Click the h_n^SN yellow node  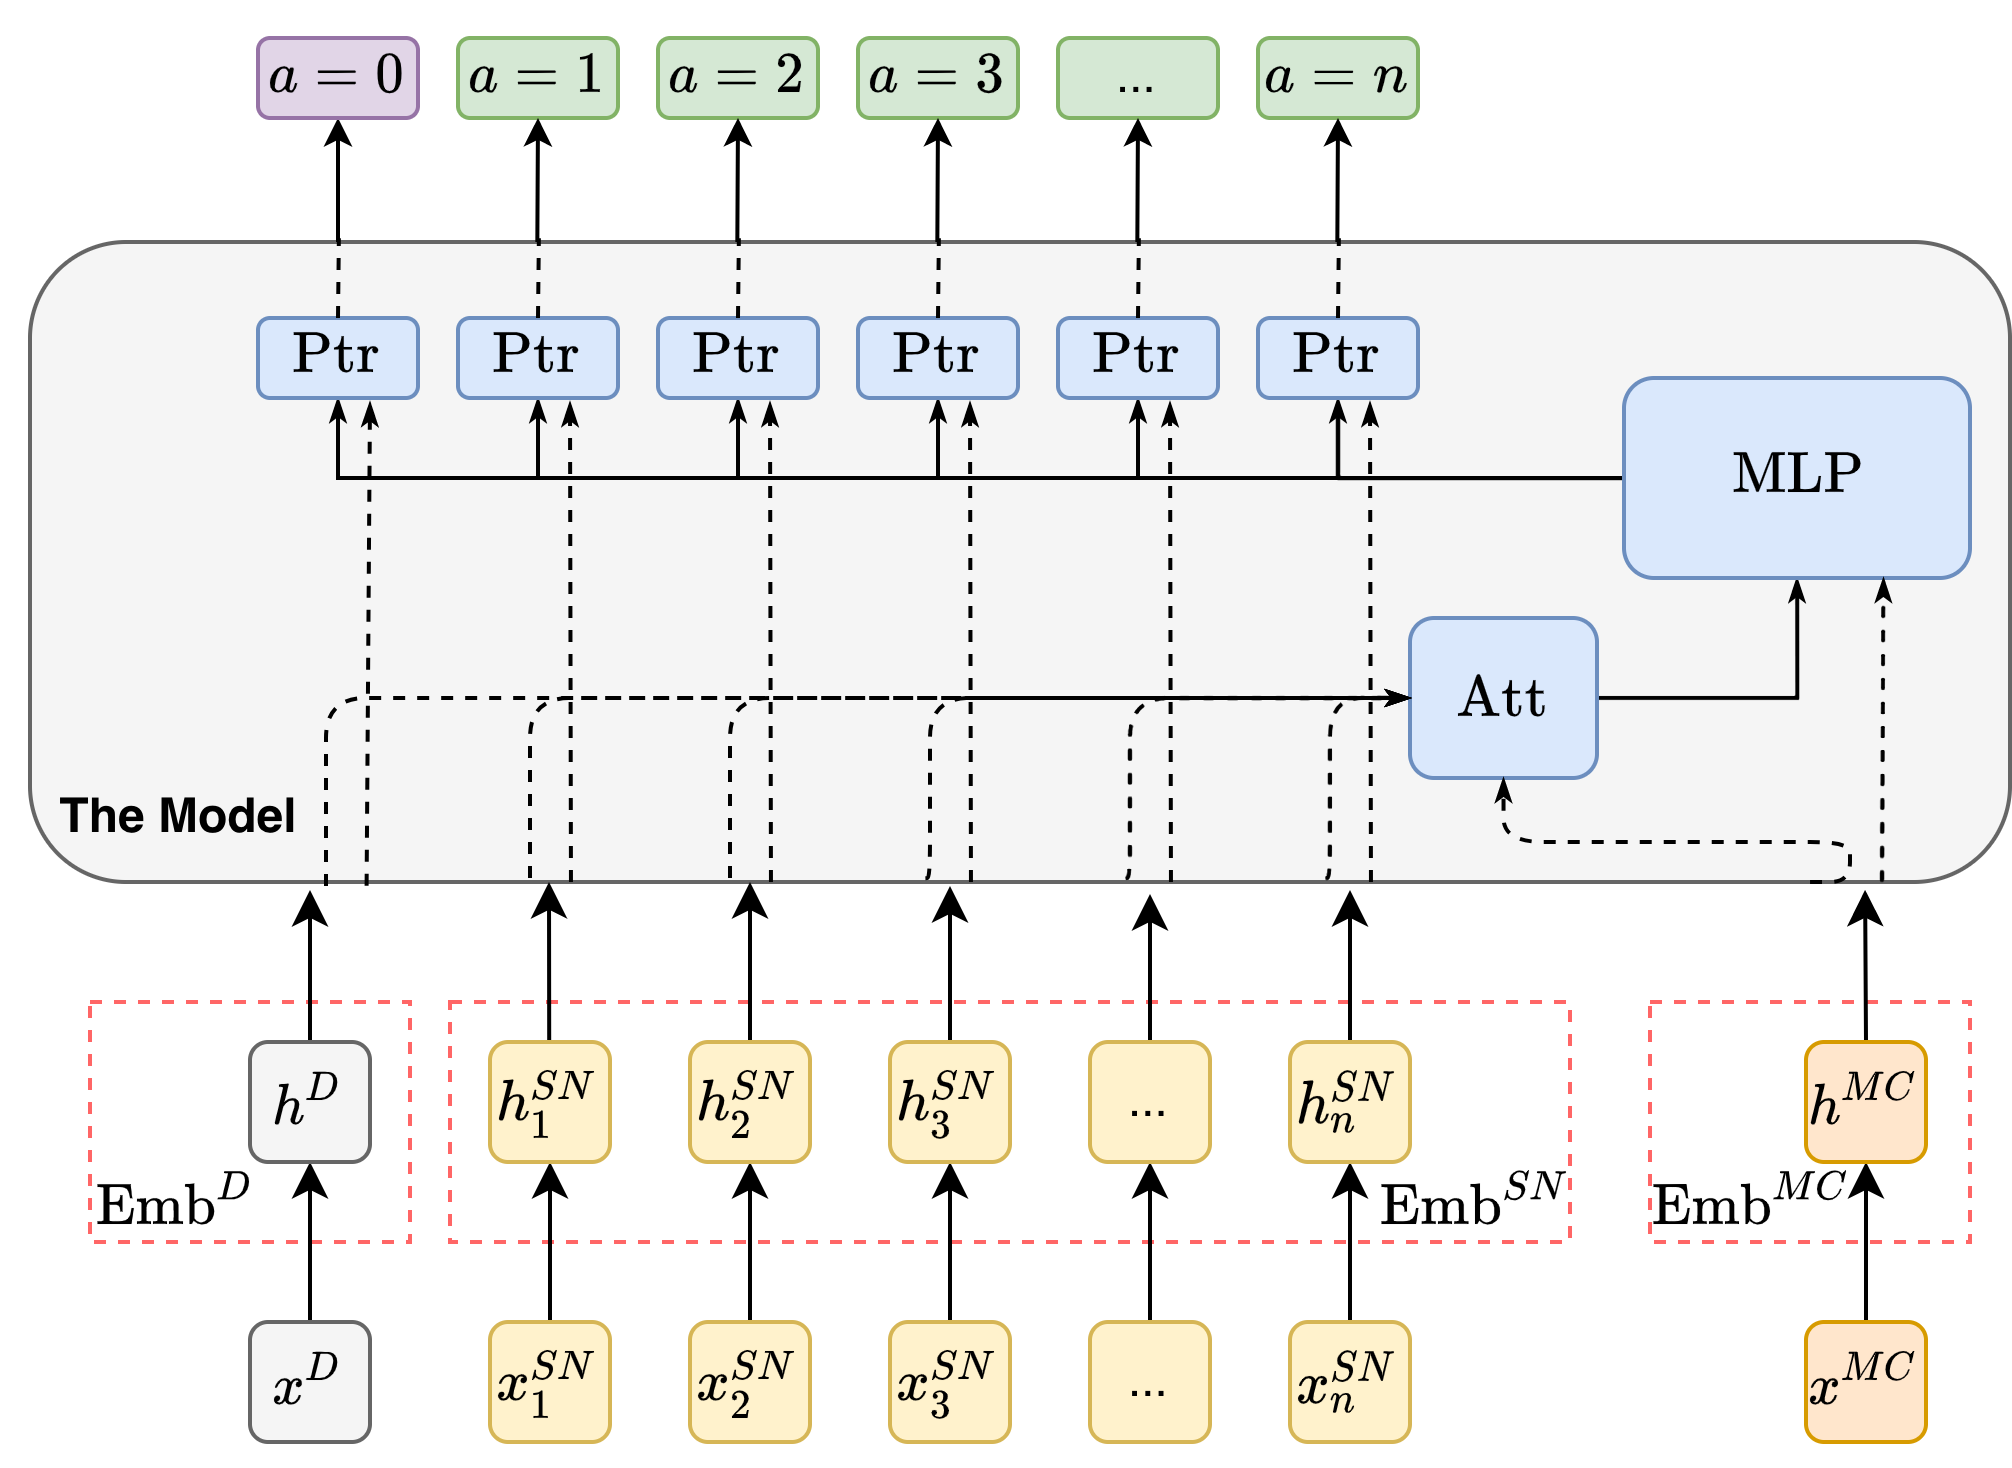click(x=1349, y=1102)
